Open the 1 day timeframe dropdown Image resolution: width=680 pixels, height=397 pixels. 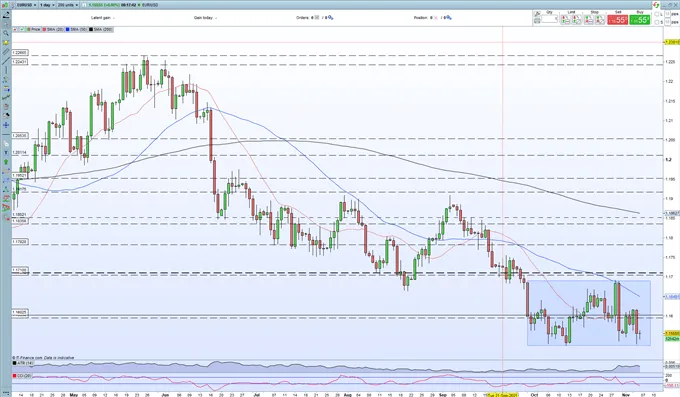47,5
